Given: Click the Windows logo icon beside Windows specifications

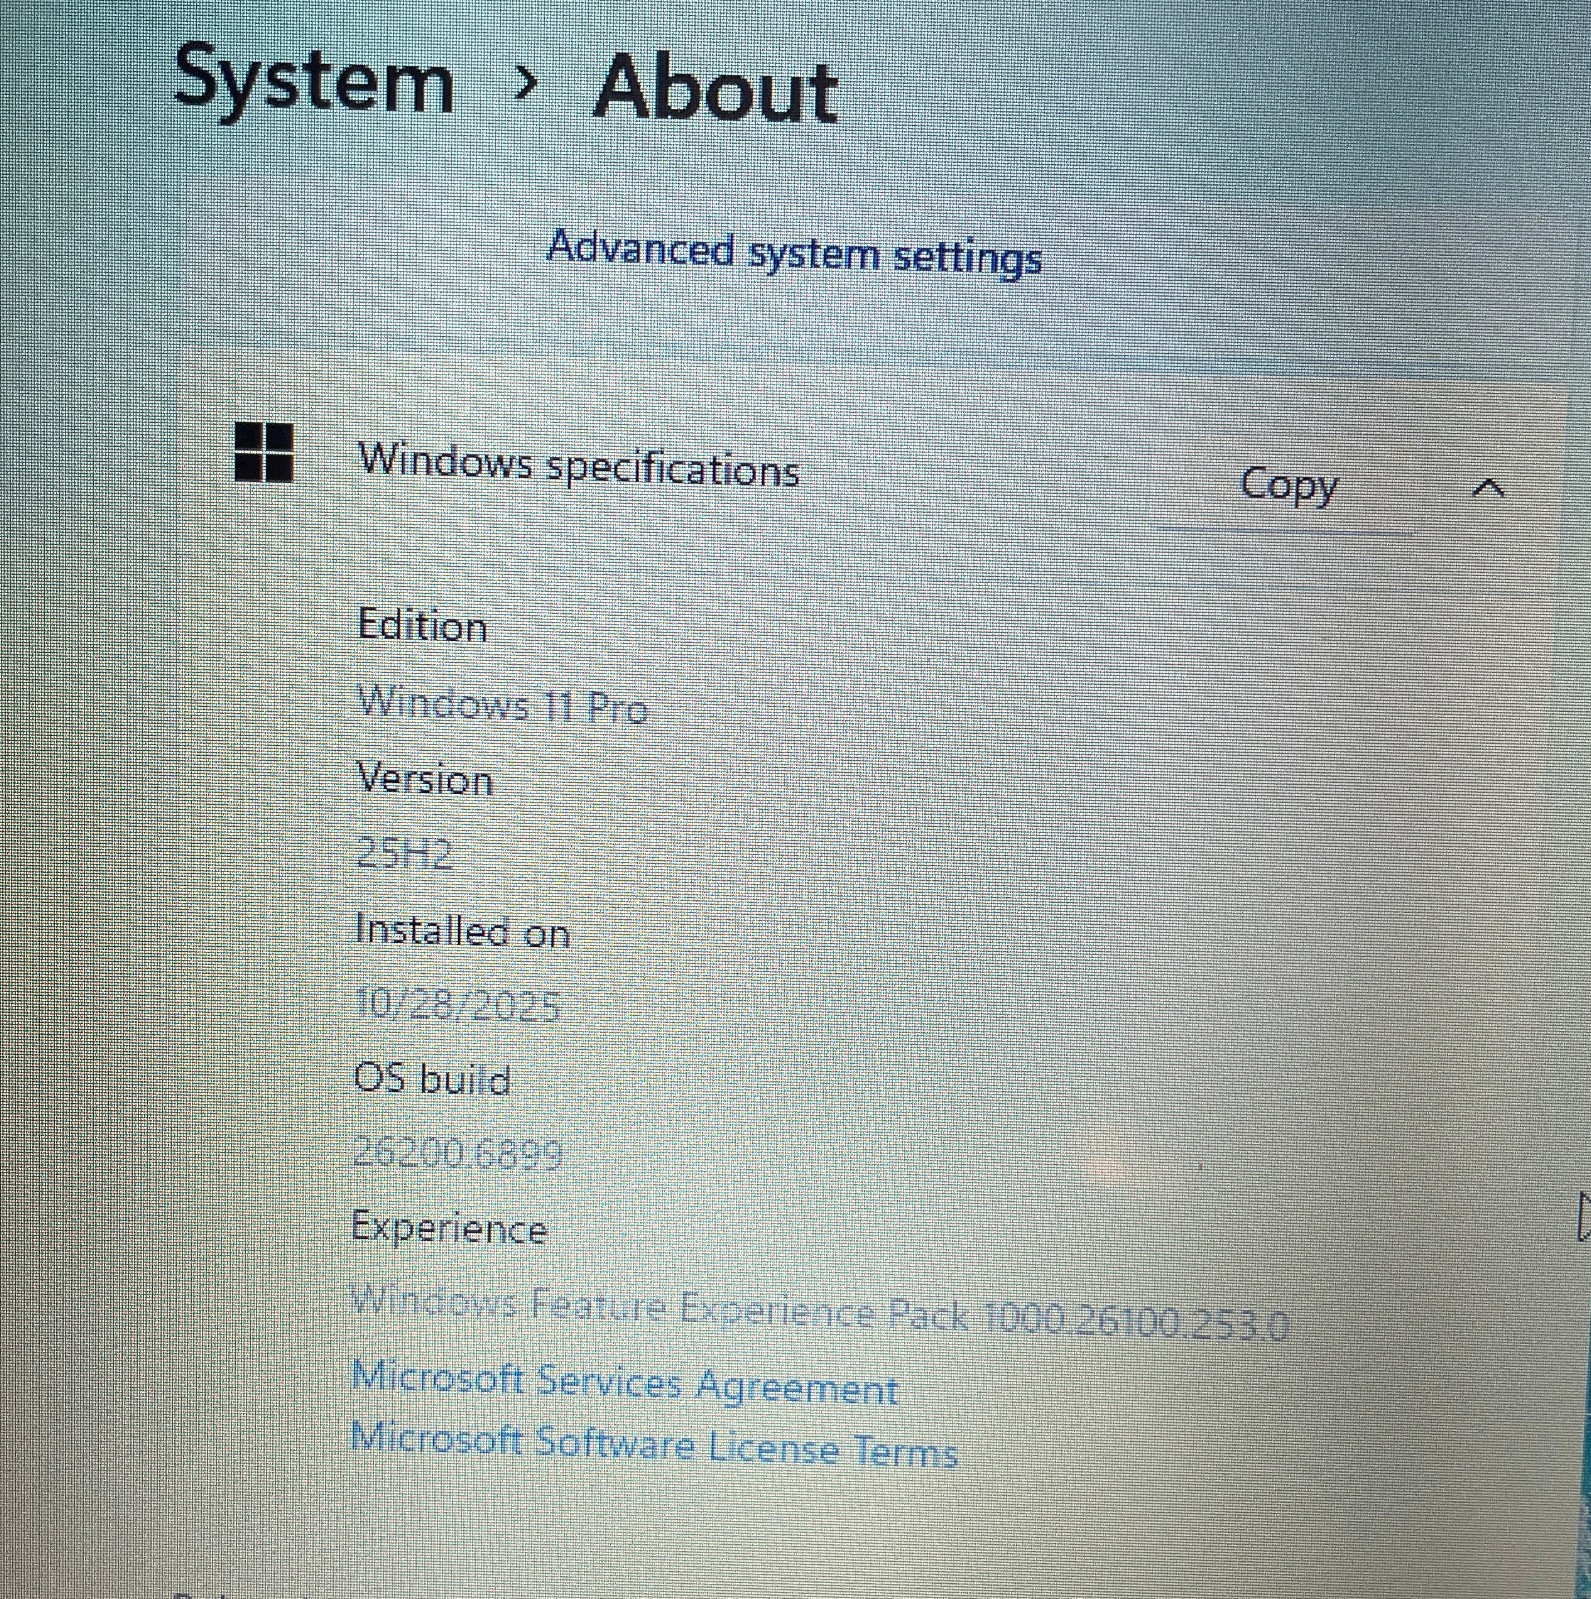Looking at the screenshot, I should click(264, 452).
